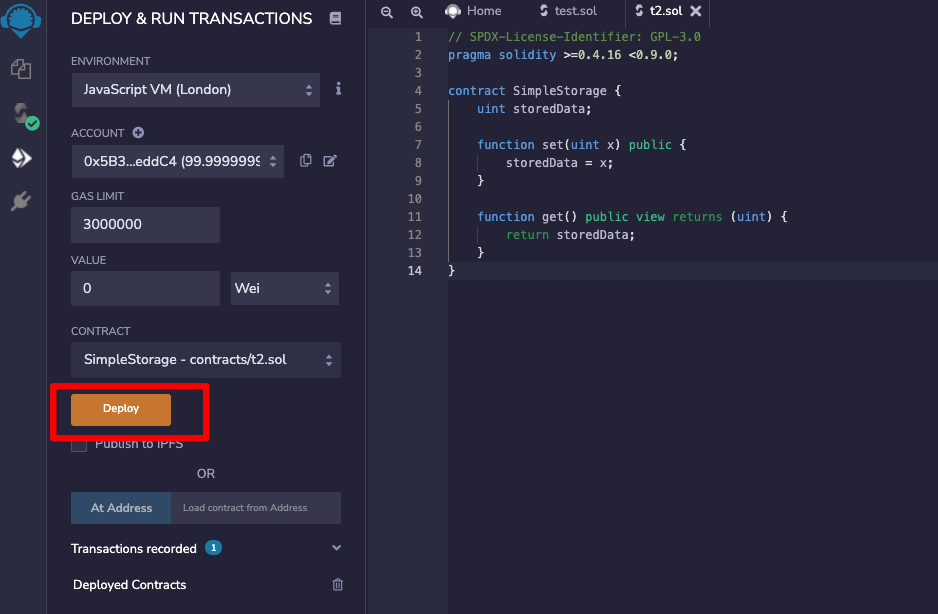Click the orange Deploy button
This screenshot has height=614, width=938.
121,409
